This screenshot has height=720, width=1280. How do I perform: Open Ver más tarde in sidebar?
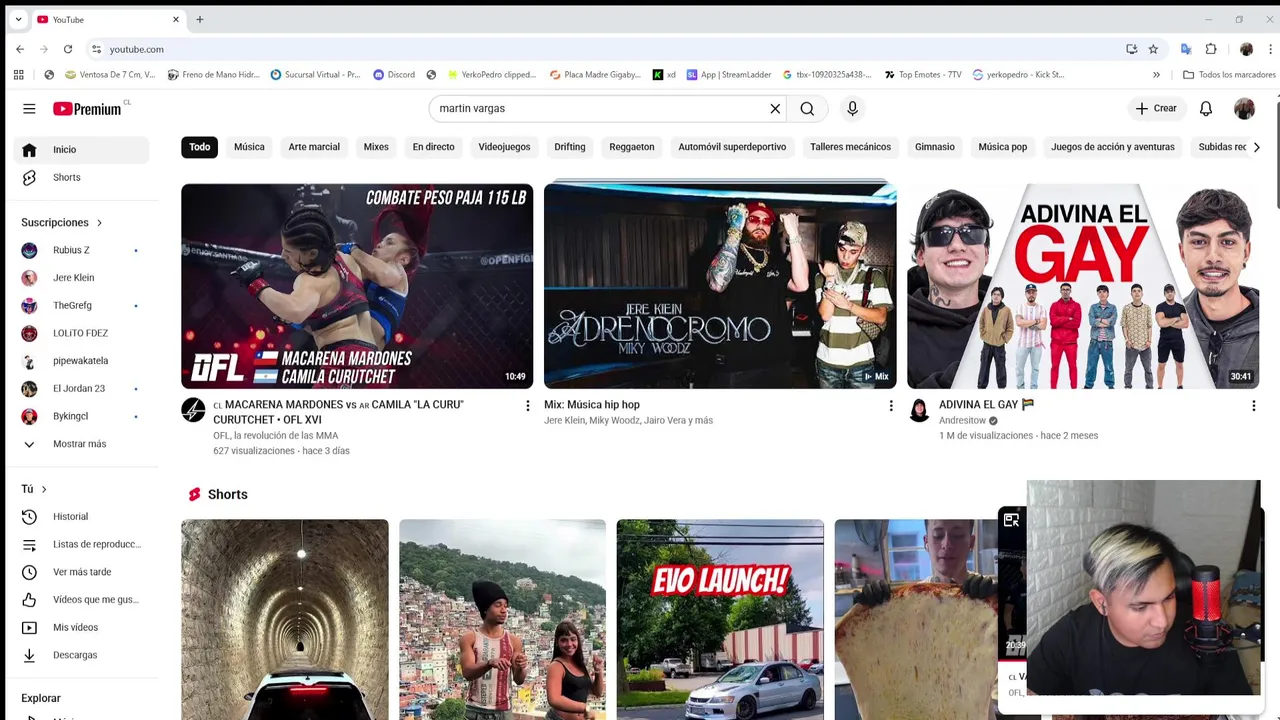(82, 572)
